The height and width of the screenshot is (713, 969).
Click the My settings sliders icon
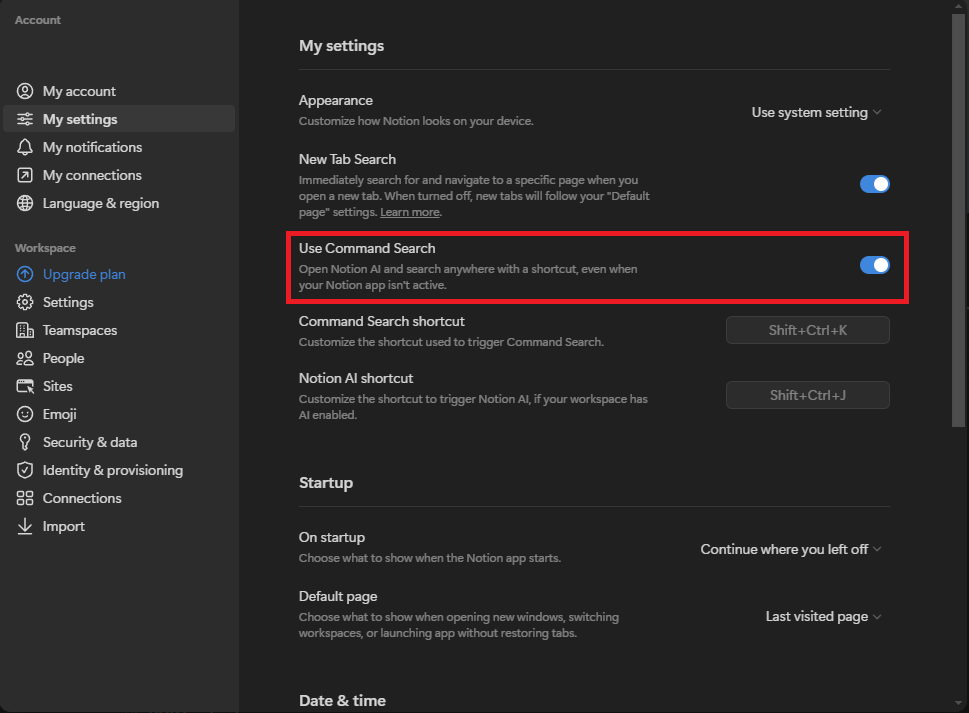coord(25,119)
